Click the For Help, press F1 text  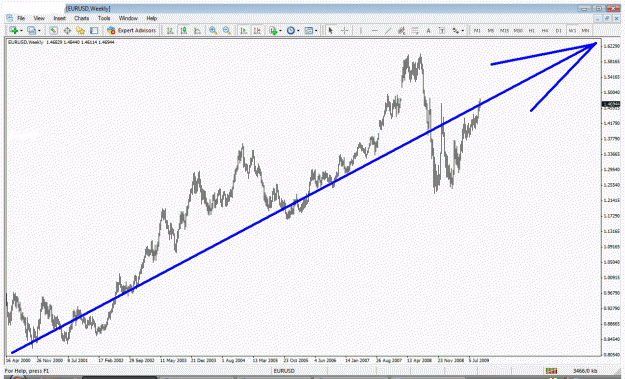26,371
